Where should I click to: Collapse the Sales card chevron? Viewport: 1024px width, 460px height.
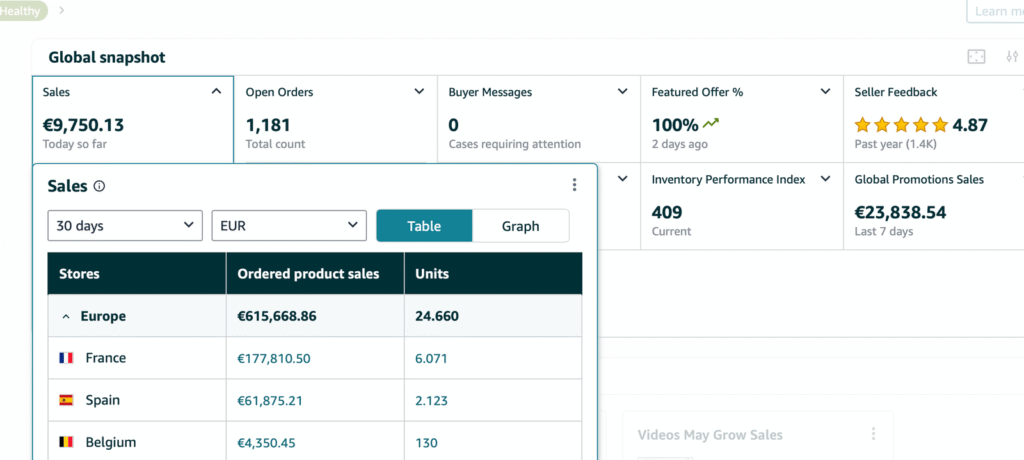click(216, 92)
